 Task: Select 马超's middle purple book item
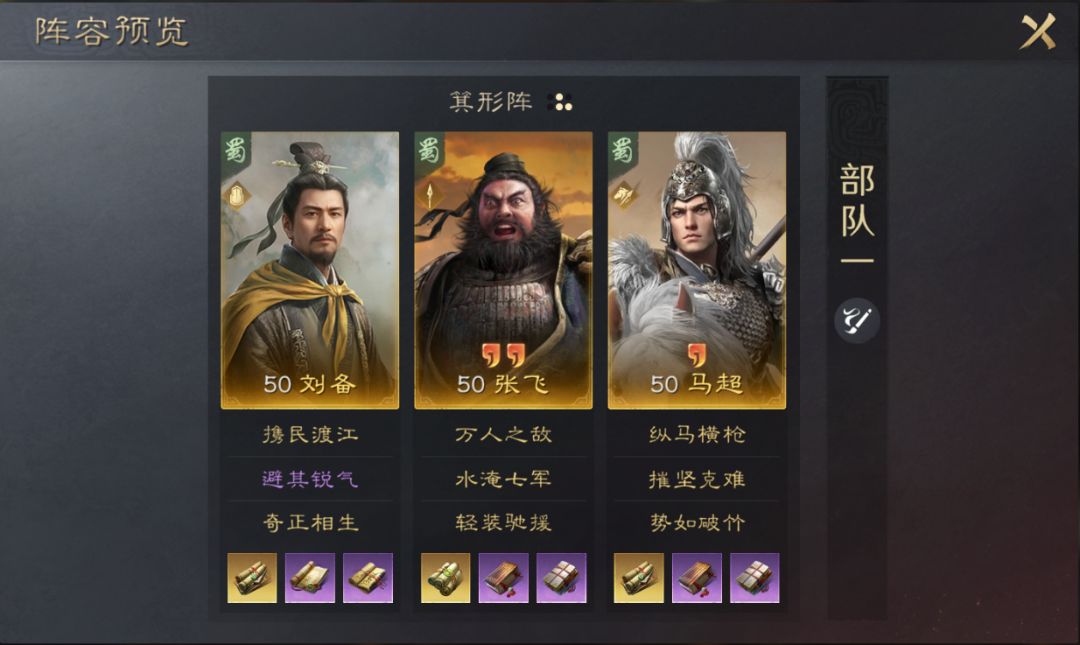click(696, 577)
